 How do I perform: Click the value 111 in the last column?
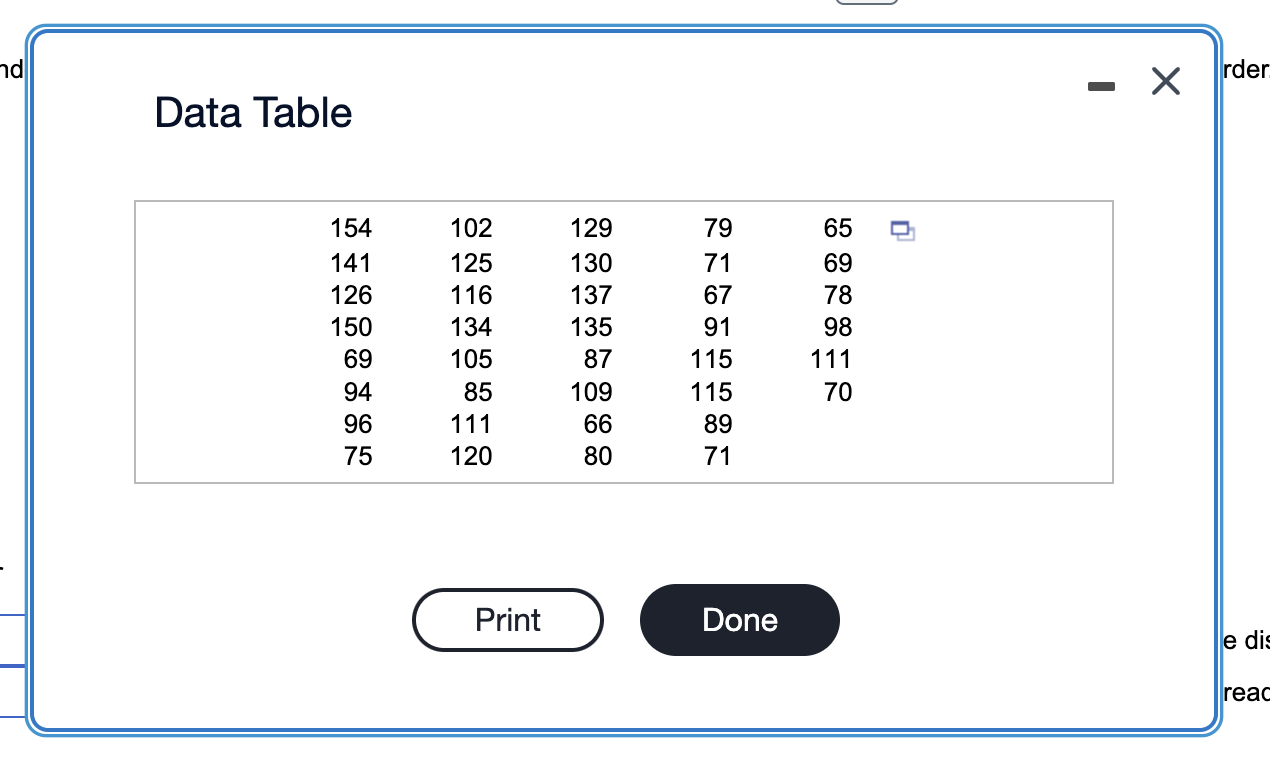click(830, 359)
